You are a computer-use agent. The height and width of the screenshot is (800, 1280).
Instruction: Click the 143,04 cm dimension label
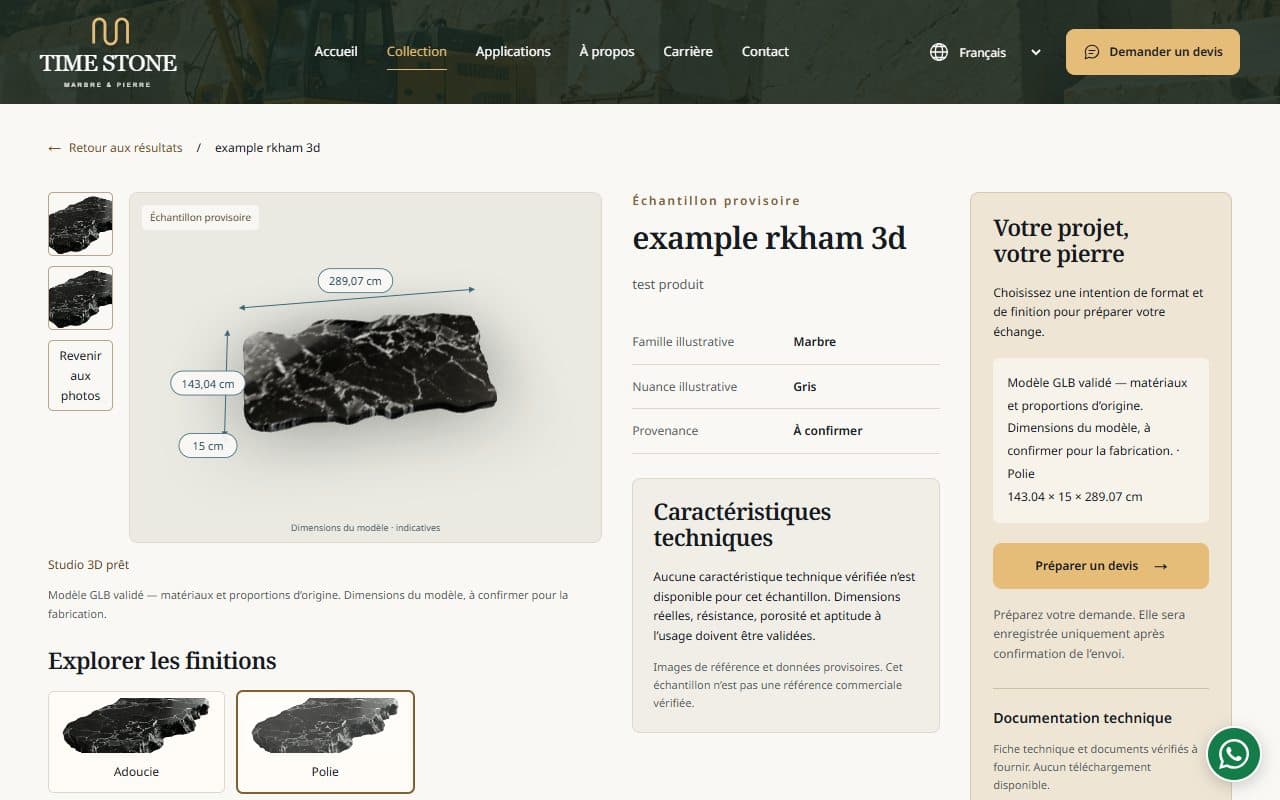click(208, 383)
